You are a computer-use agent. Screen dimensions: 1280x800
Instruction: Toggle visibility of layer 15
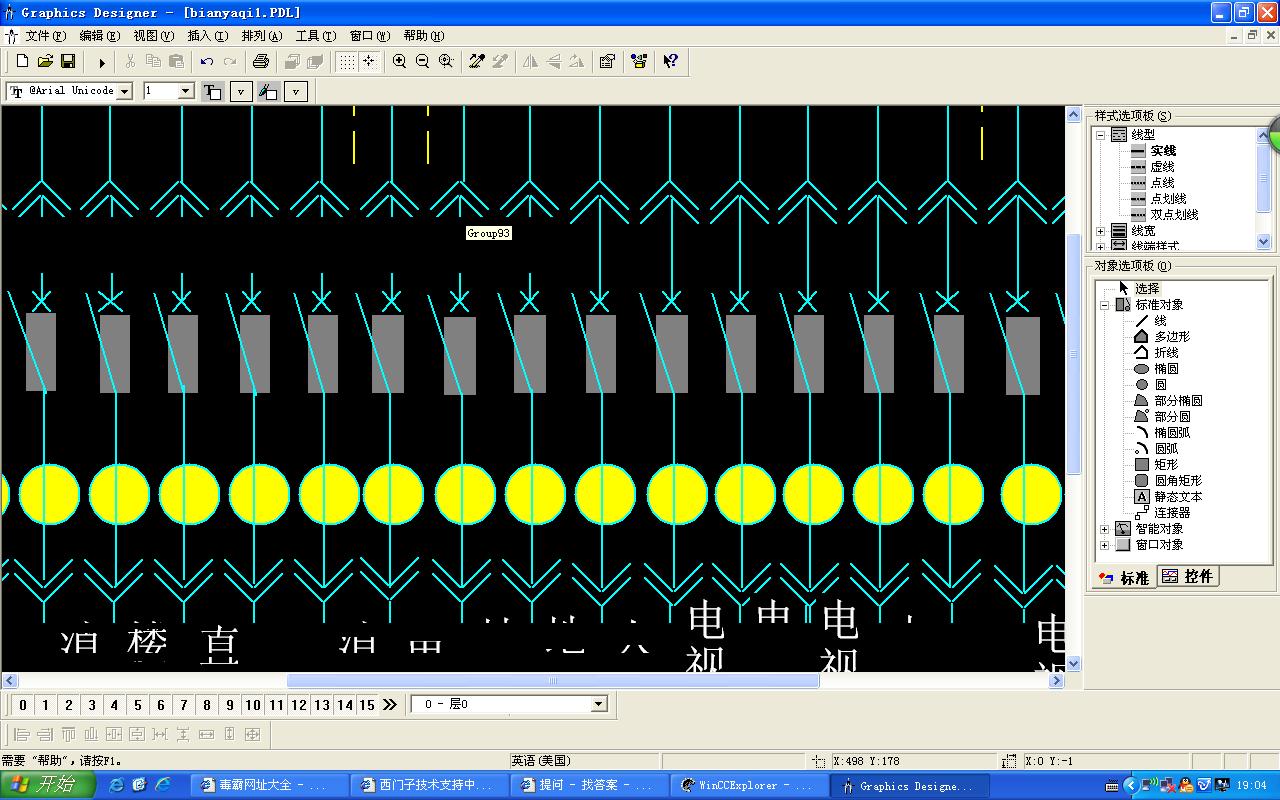click(x=367, y=705)
